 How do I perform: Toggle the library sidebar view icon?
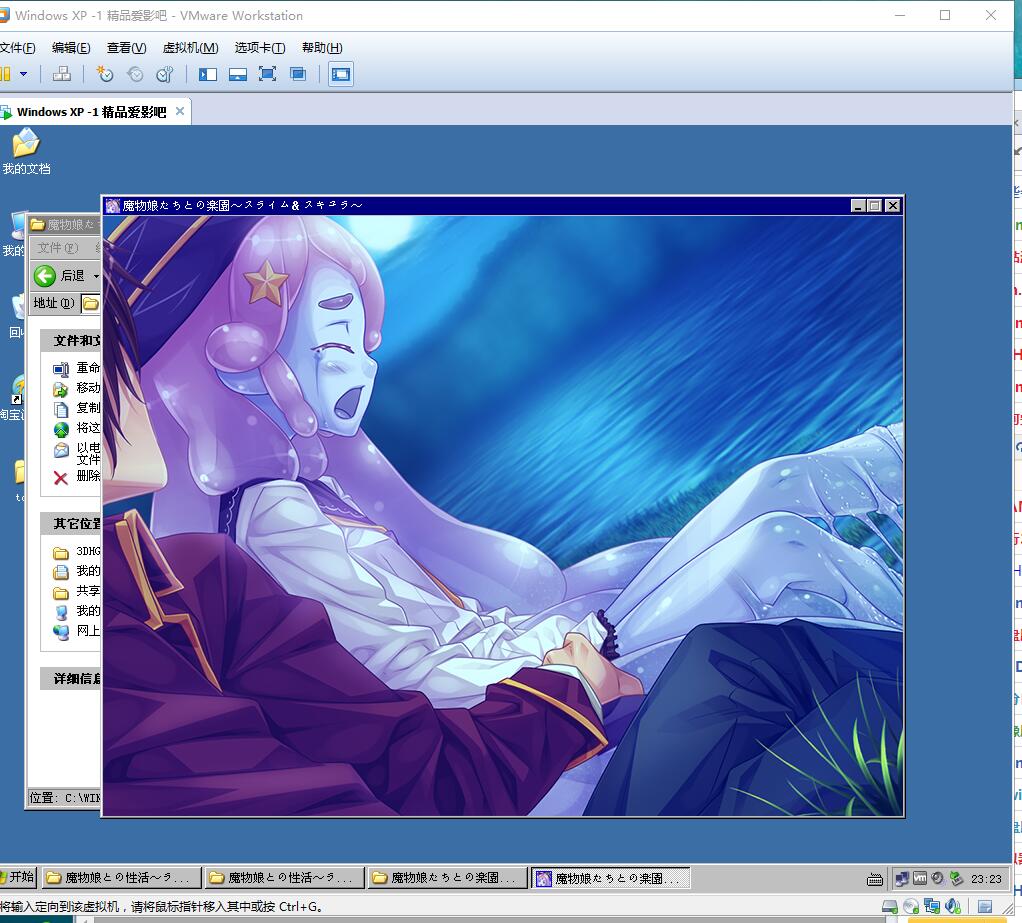pos(208,74)
